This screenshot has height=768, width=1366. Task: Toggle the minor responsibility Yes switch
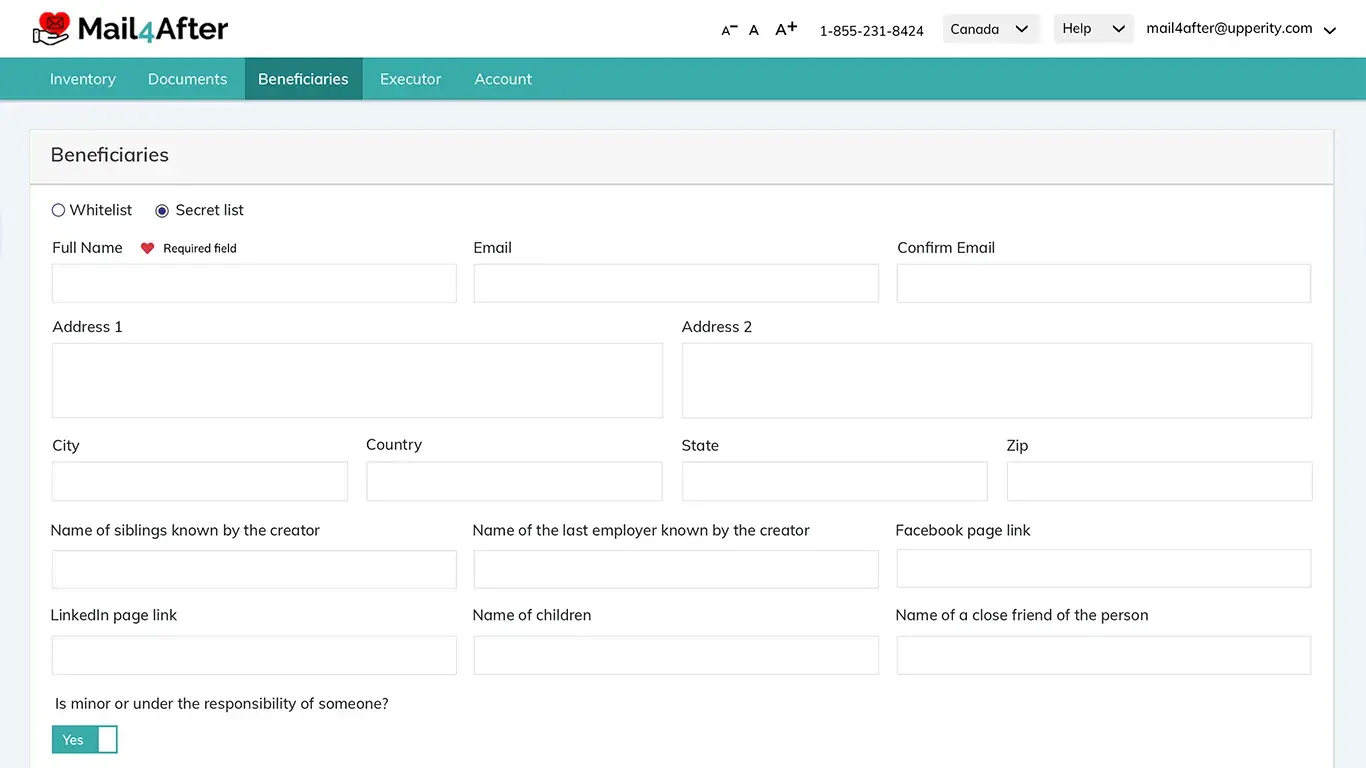click(x=85, y=740)
